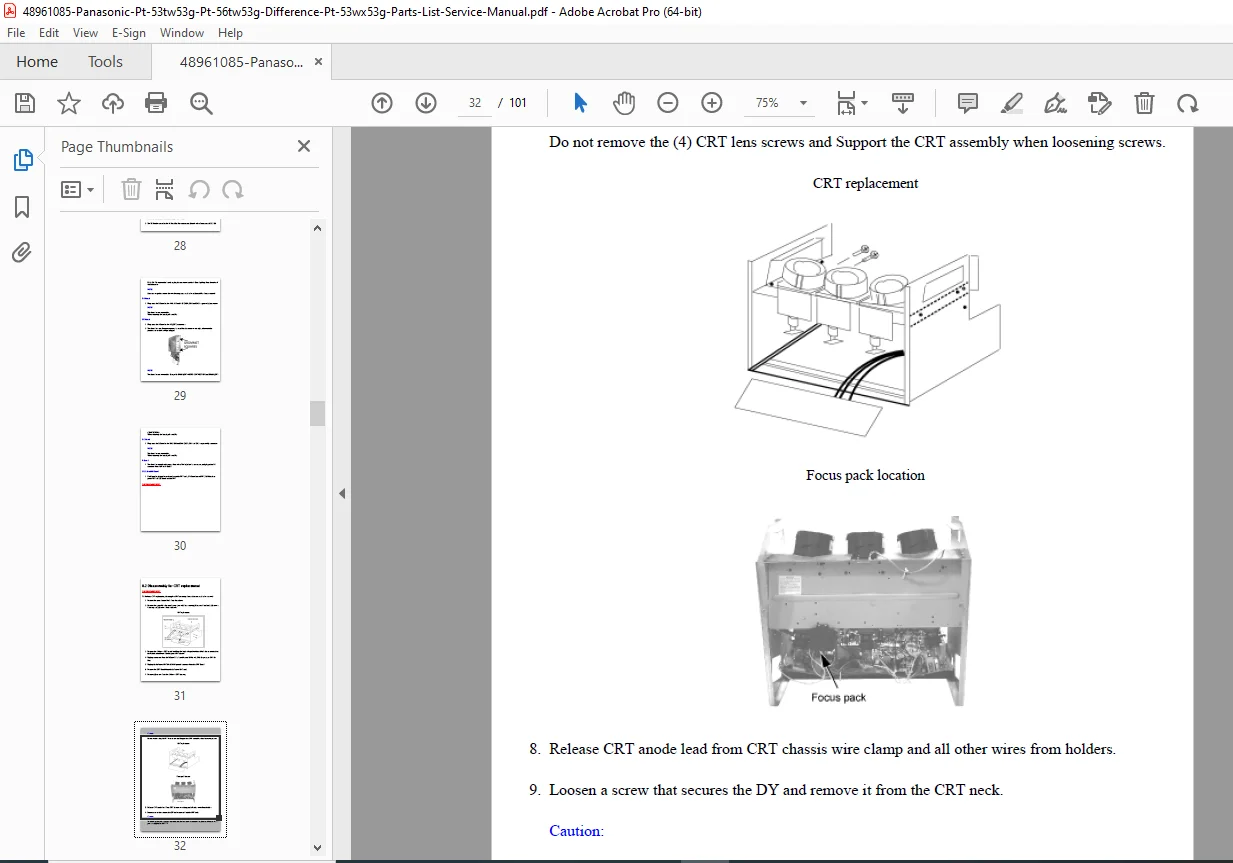Select the page 31 thumbnail
Viewport: 1233px width, 863px height.
180,630
